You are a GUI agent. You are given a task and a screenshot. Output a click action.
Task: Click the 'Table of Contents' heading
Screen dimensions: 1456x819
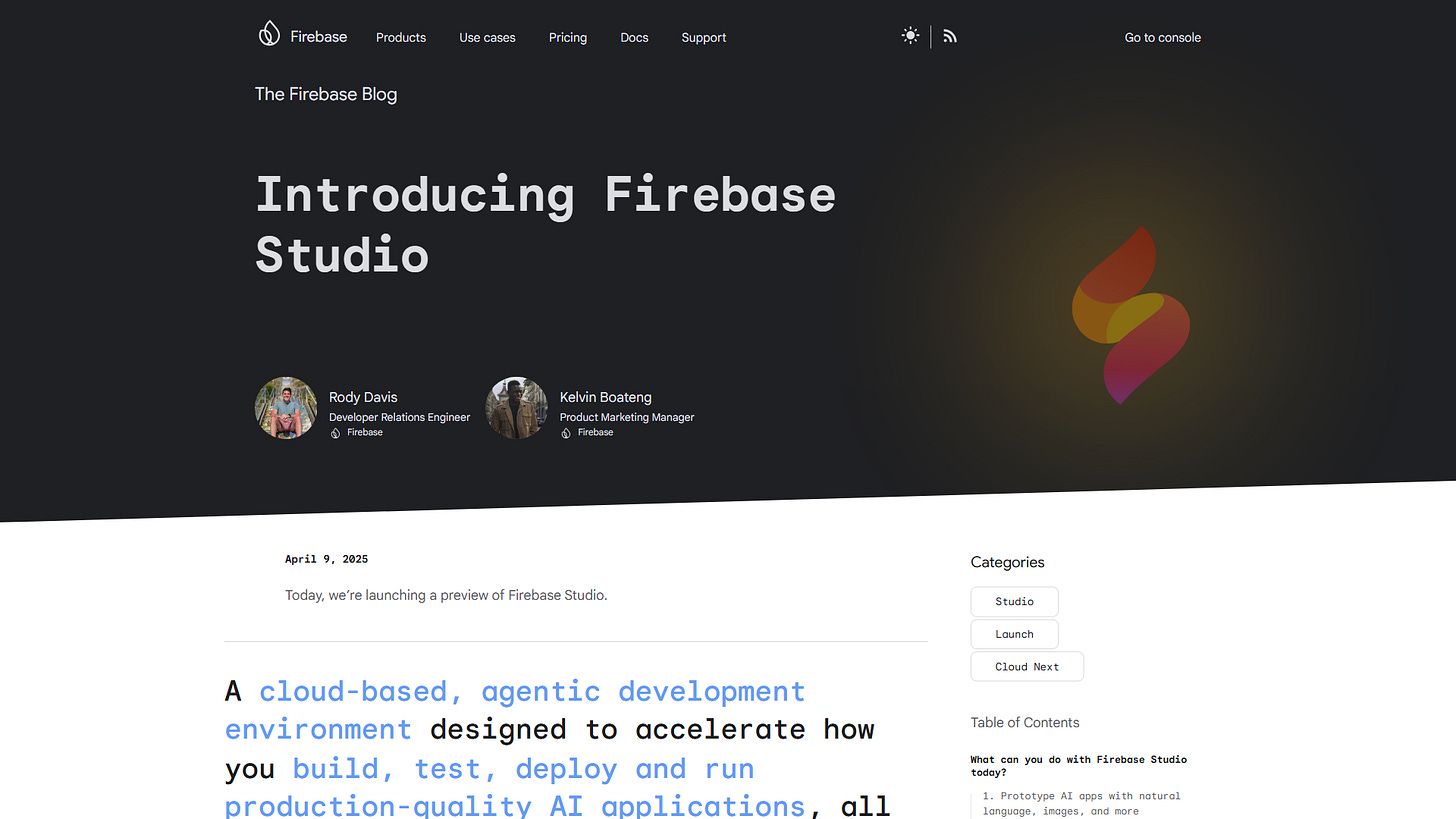click(x=1025, y=722)
